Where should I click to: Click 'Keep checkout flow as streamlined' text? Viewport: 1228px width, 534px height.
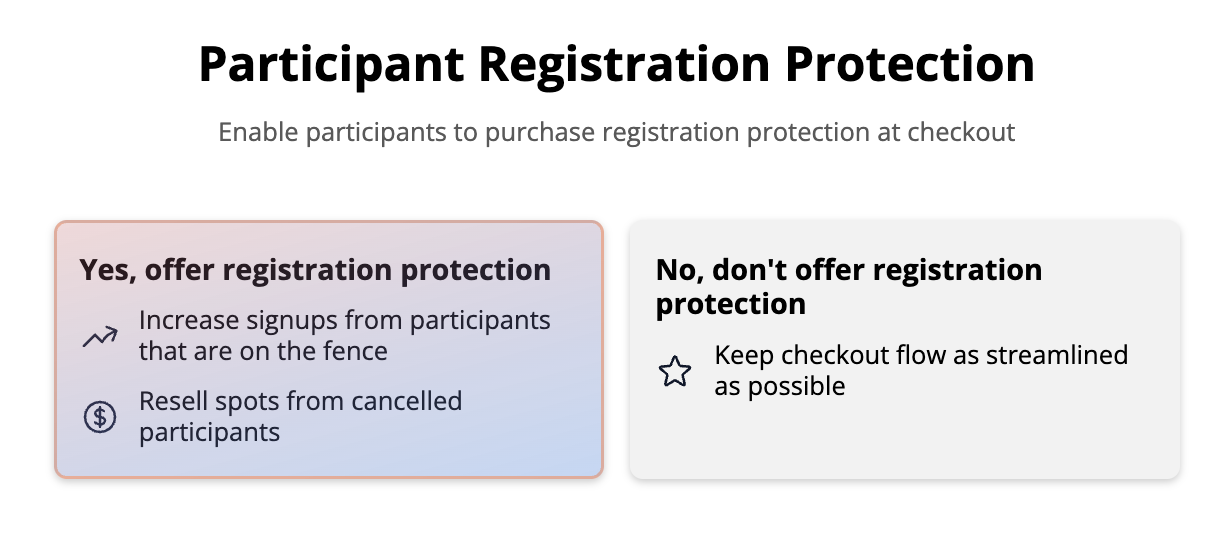click(920, 356)
